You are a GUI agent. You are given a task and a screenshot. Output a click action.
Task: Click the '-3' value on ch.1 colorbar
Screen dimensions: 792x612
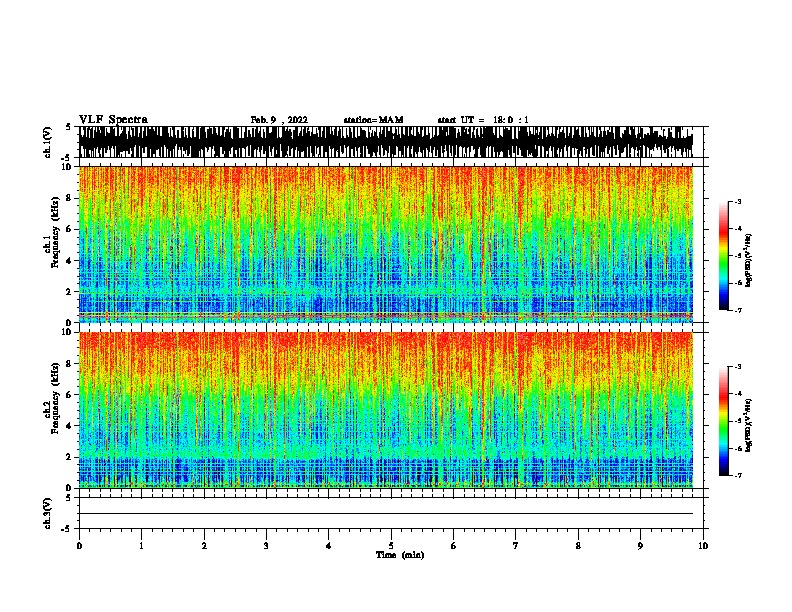737,201
